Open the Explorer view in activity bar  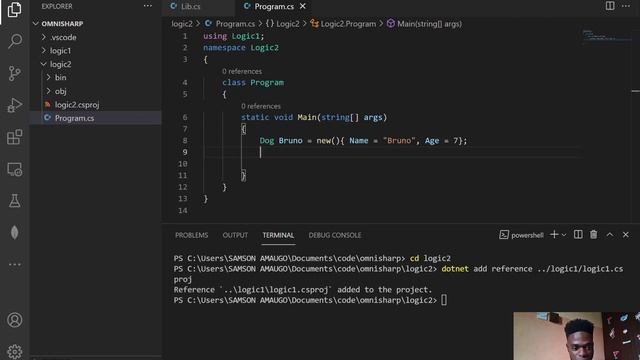(14, 9)
